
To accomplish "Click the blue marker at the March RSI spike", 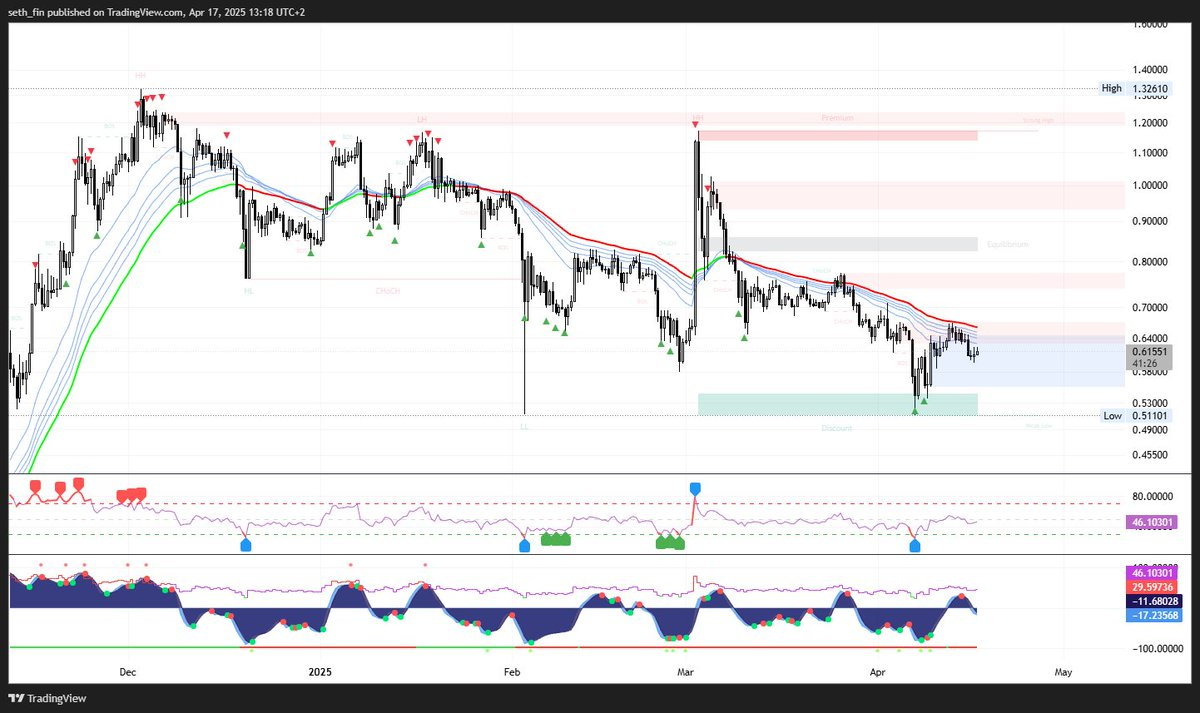I will coord(695,488).
